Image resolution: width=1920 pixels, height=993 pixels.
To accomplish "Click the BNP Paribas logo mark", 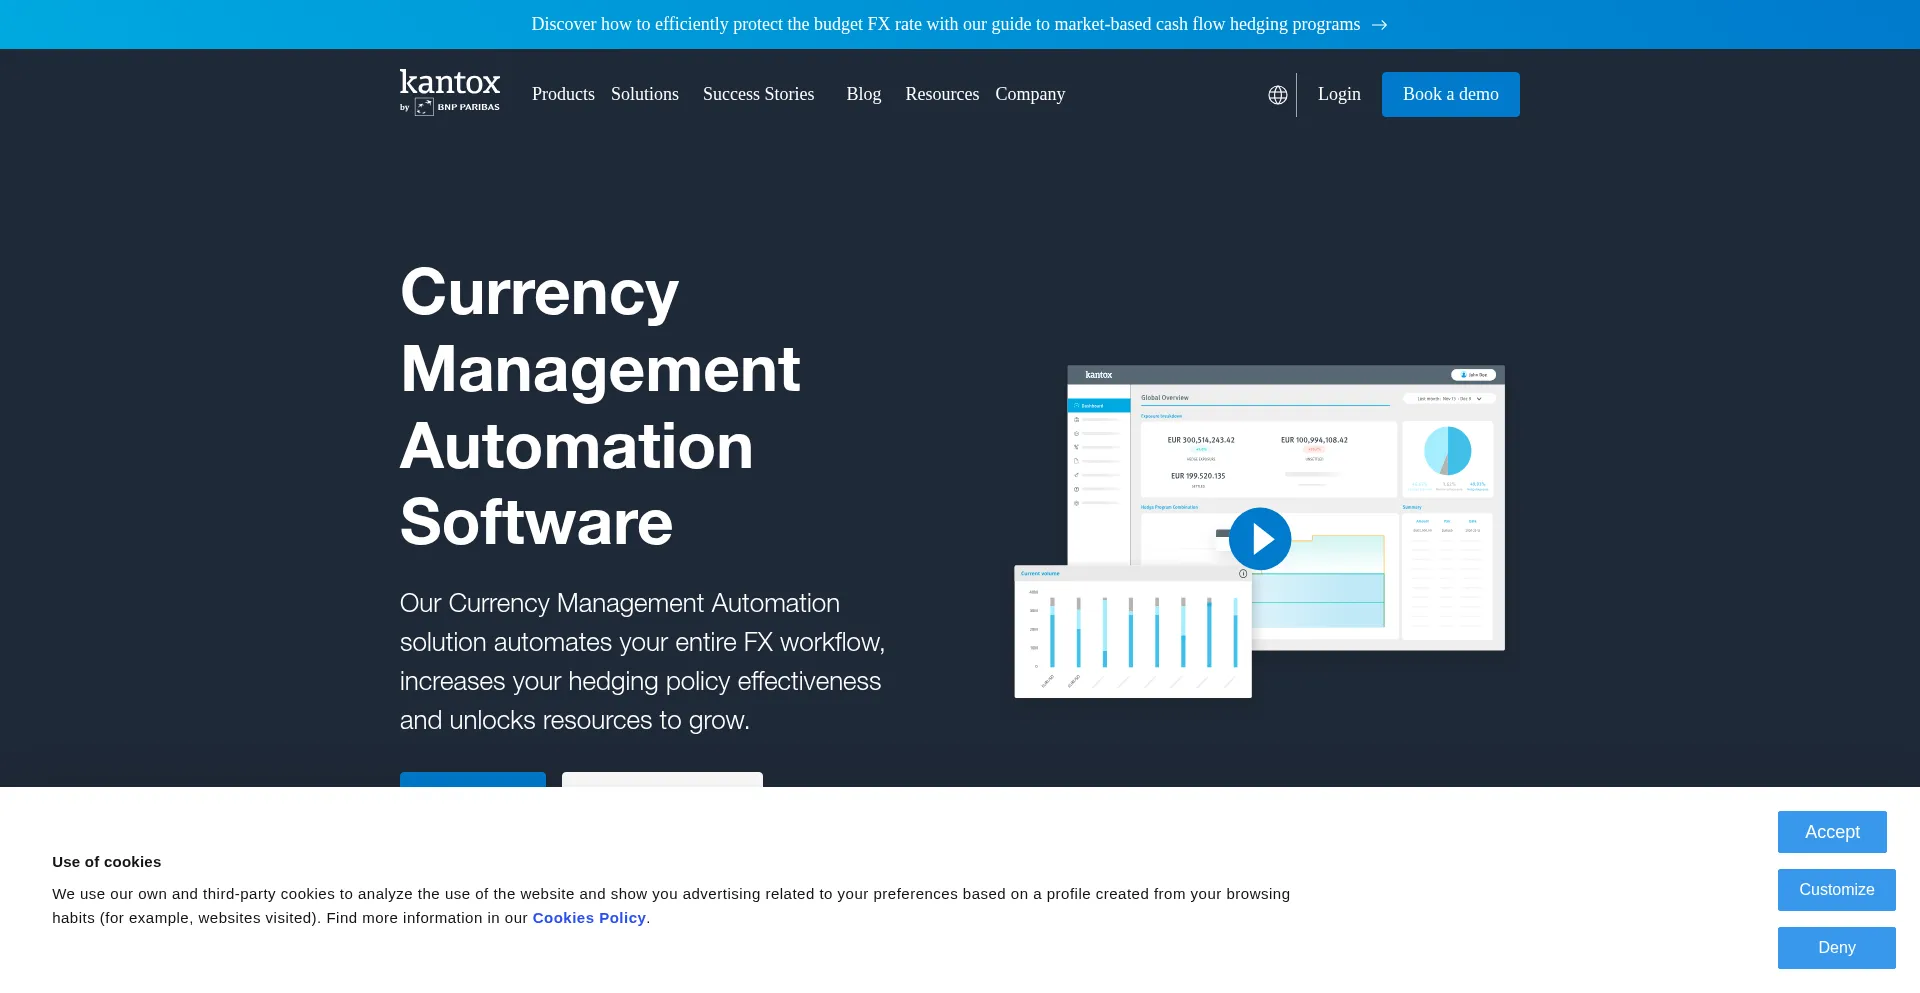I will click(x=424, y=107).
